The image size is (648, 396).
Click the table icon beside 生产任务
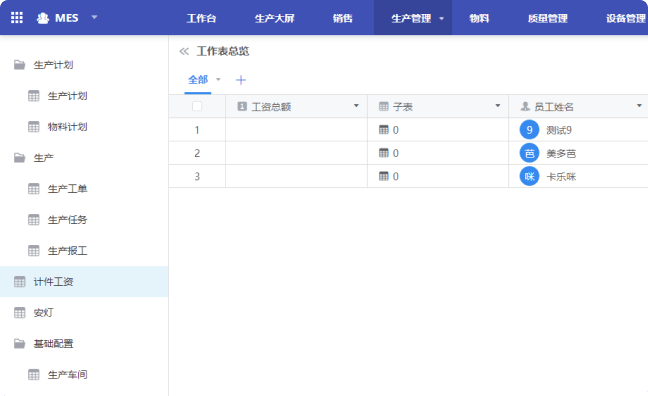point(33,219)
